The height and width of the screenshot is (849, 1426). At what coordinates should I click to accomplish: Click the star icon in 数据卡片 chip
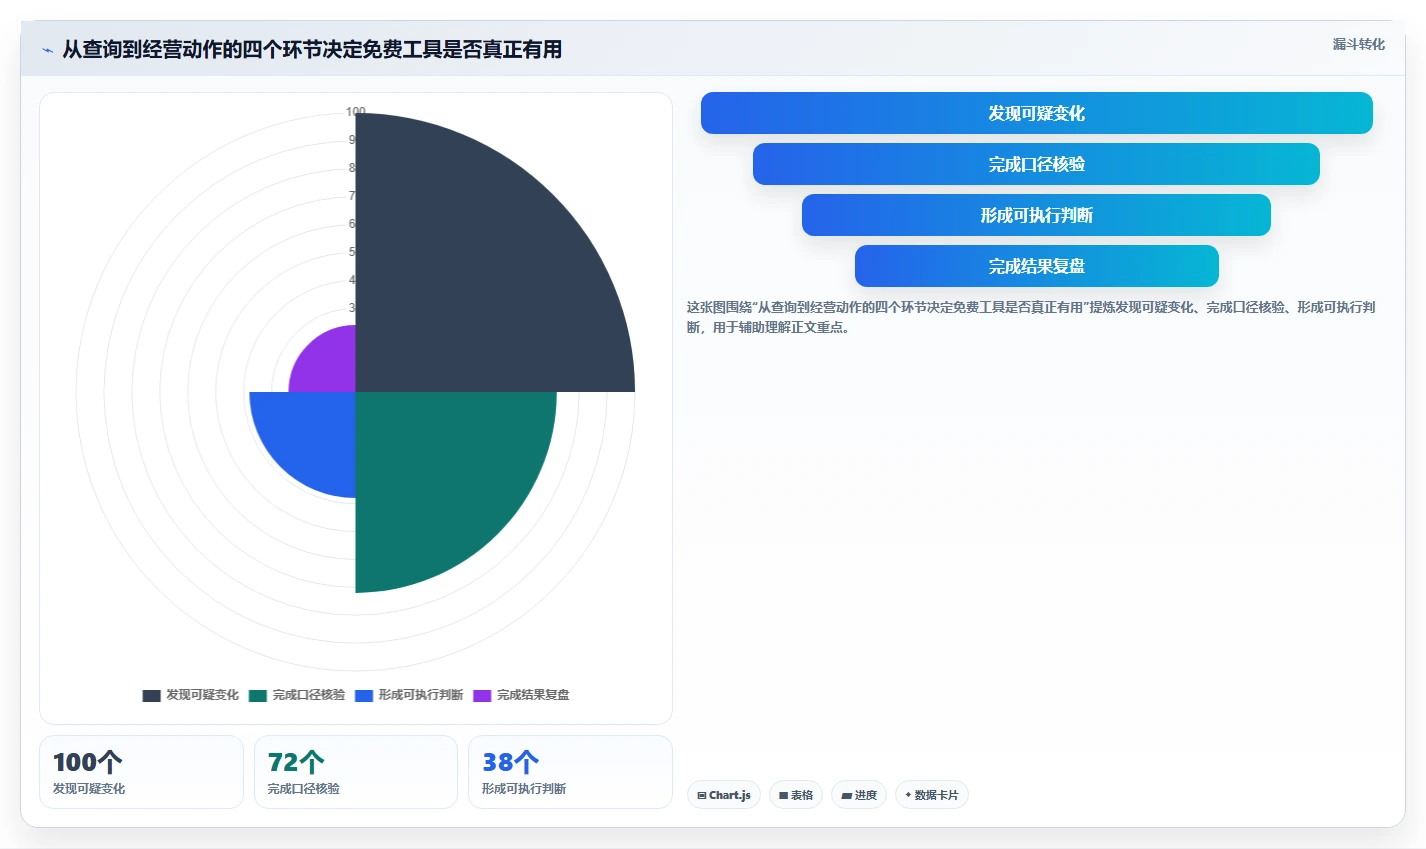tap(908, 795)
